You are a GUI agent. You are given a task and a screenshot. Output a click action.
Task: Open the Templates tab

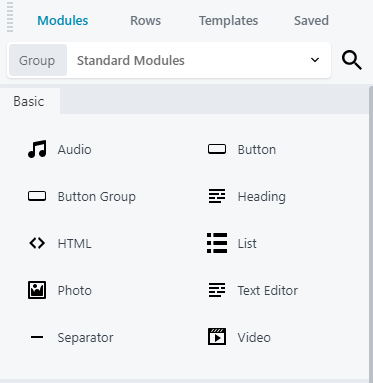click(228, 21)
